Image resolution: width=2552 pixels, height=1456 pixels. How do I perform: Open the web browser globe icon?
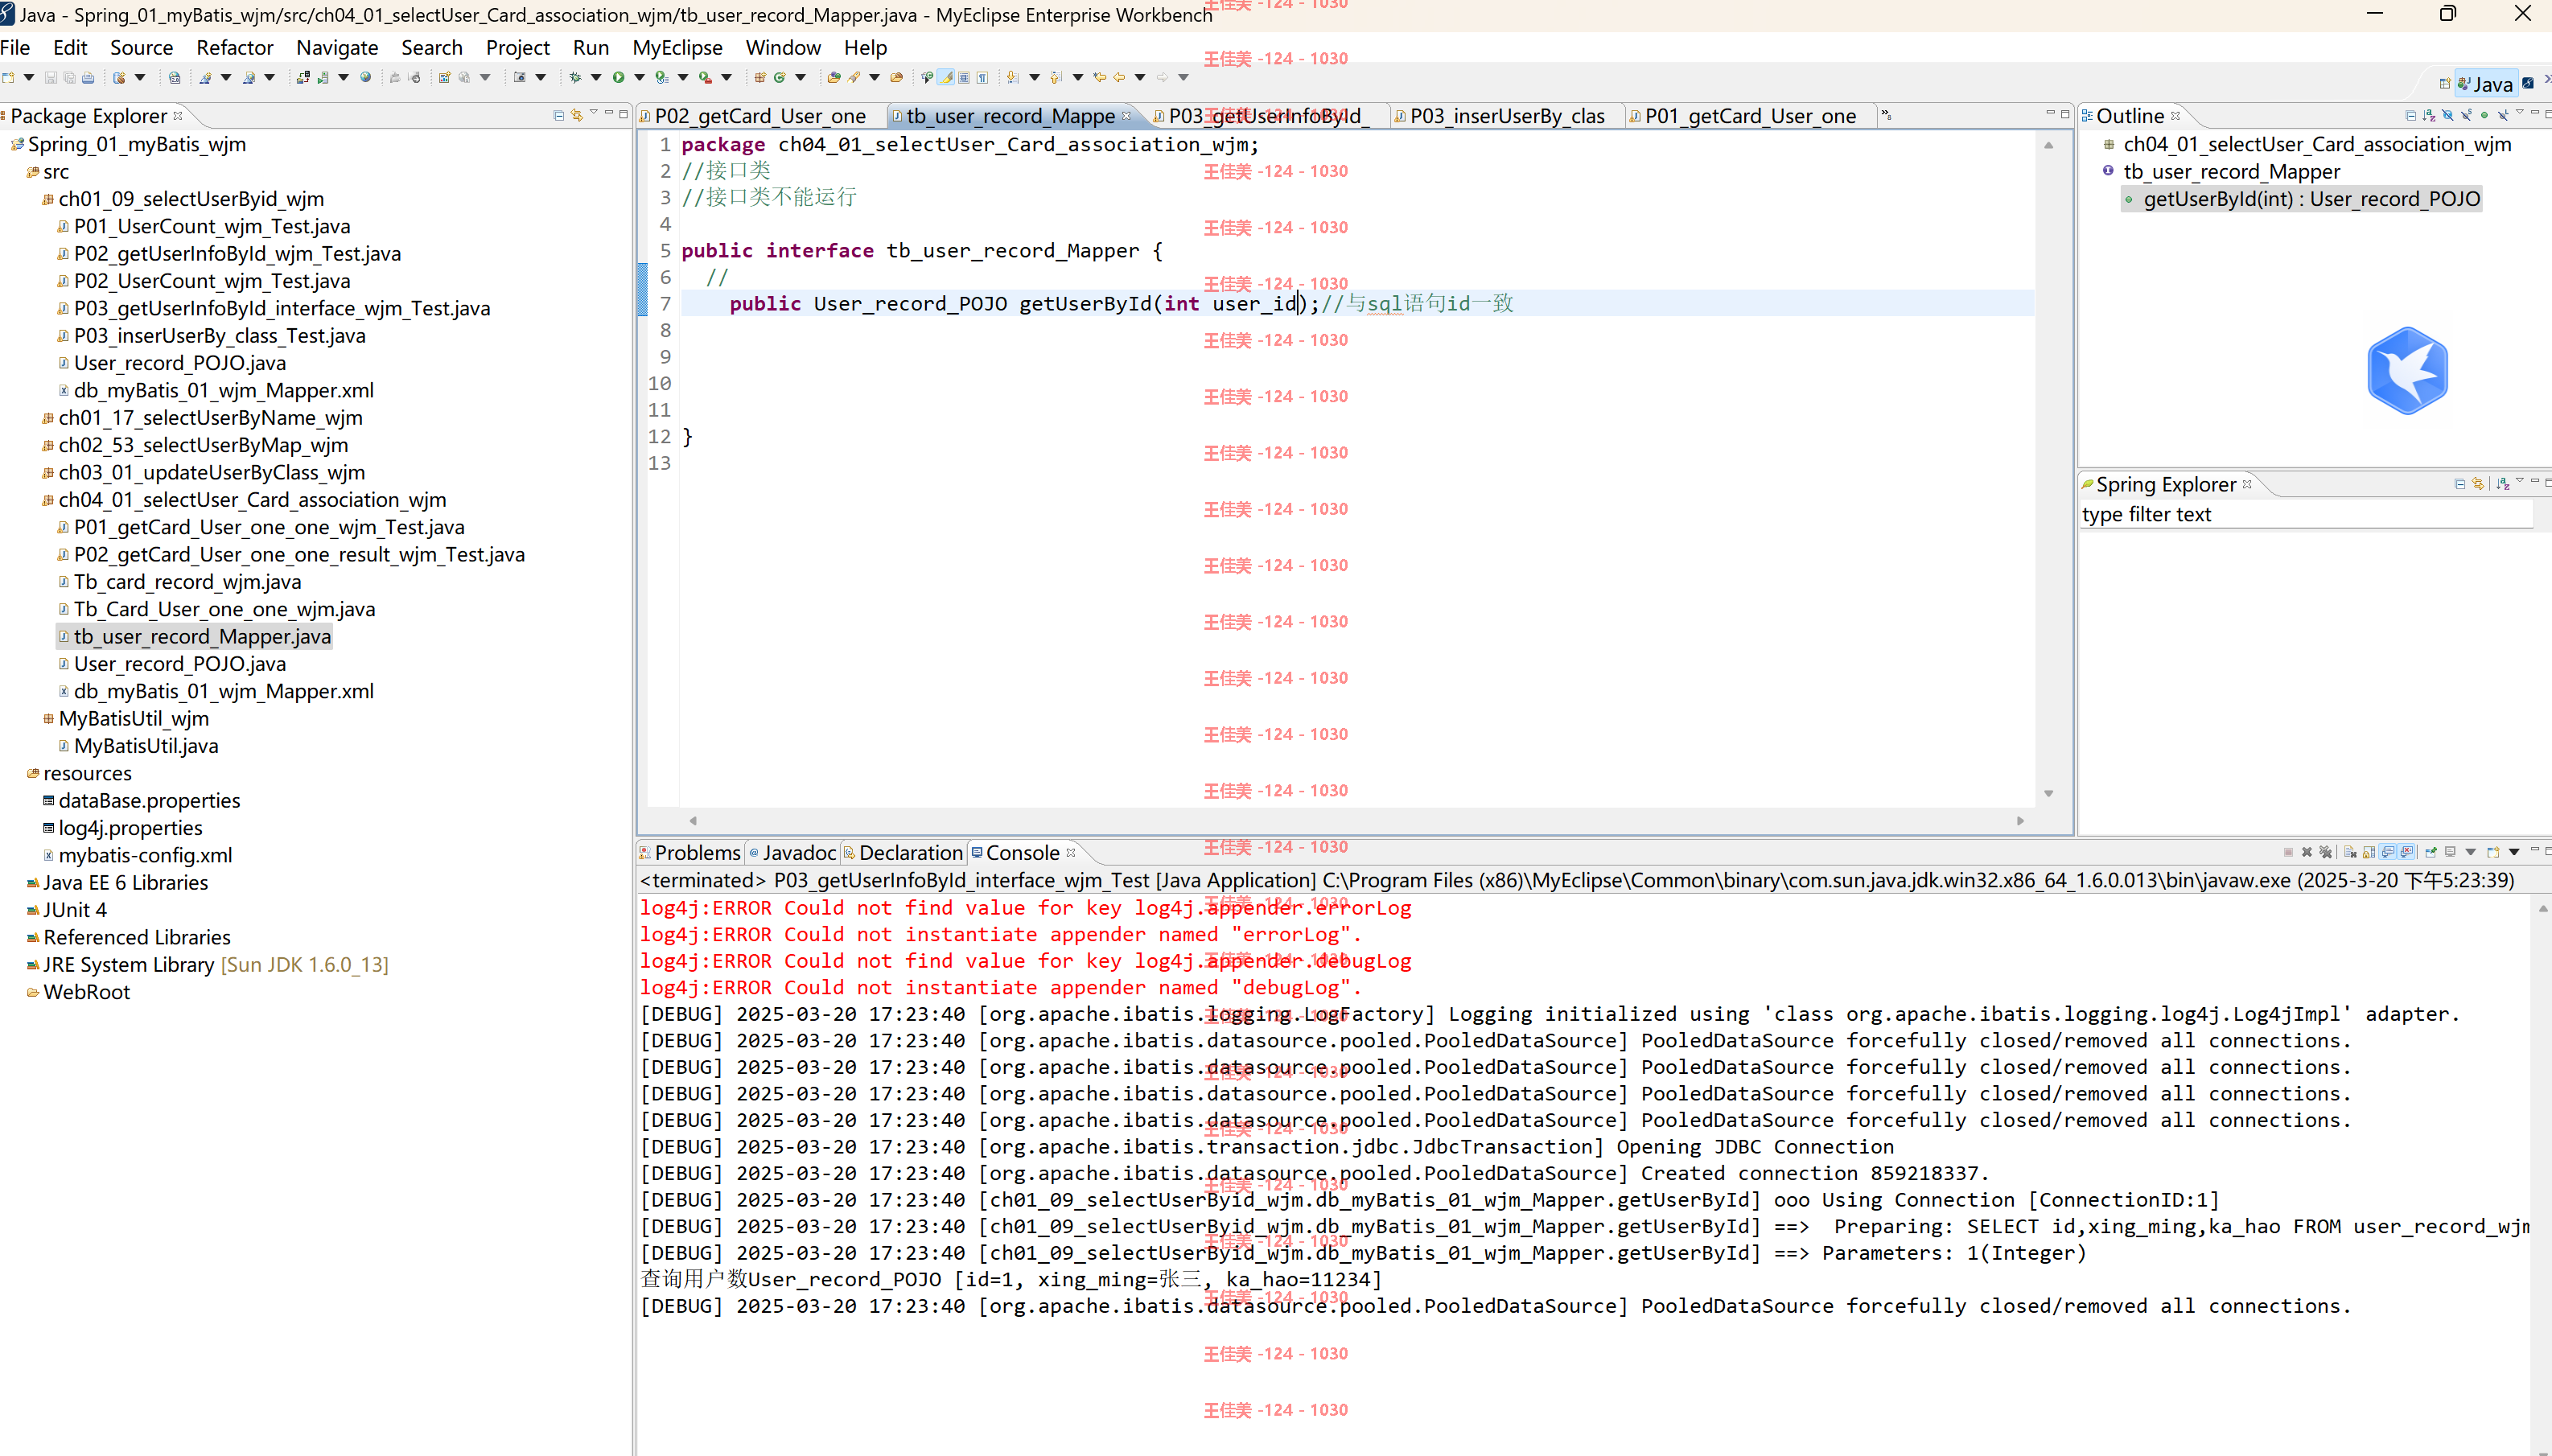pos(365,78)
